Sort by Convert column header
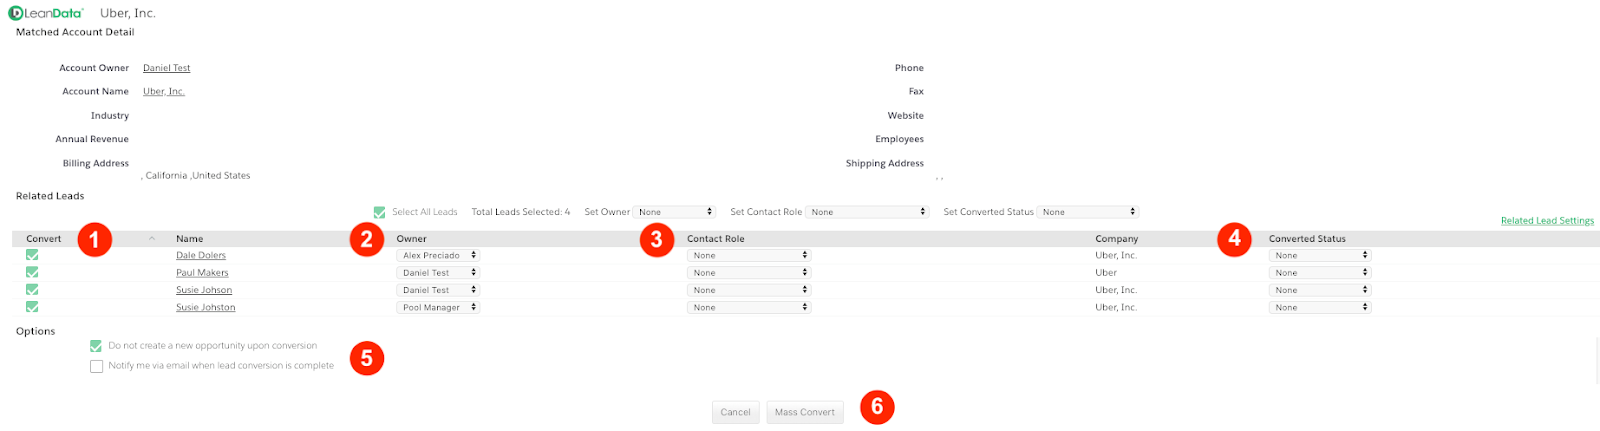The width and height of the screenshot is (1600, 431). coord(44,239)
